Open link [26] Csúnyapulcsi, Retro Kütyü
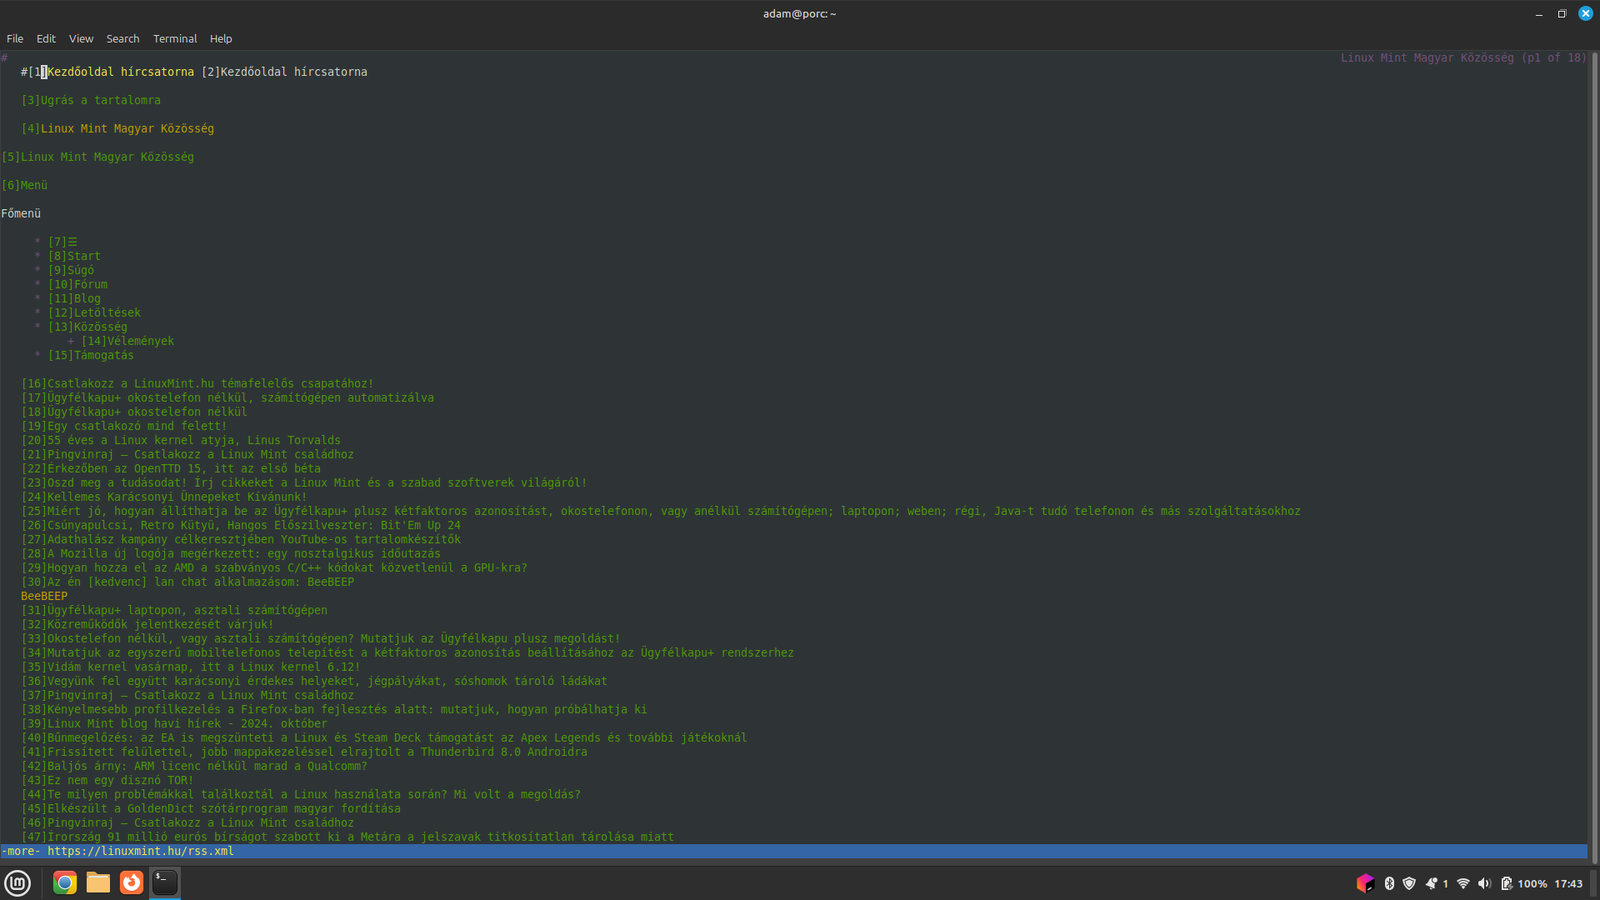The image size is (1600, 900). [241, 525]
